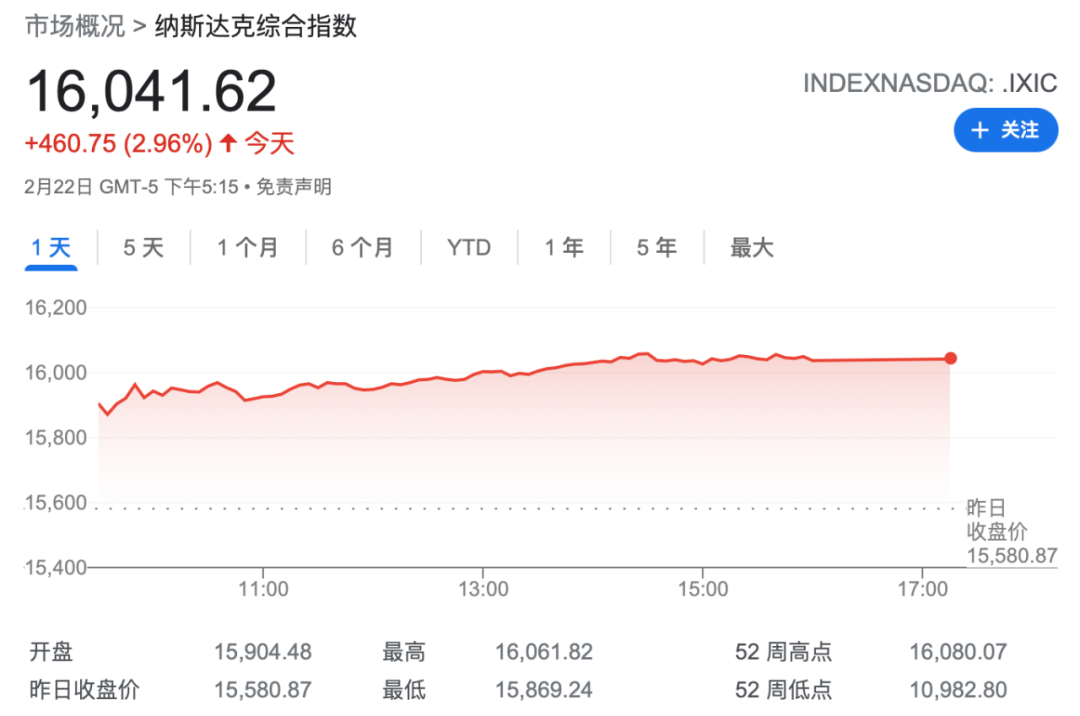Show the 6 个月 chart range

363,247
